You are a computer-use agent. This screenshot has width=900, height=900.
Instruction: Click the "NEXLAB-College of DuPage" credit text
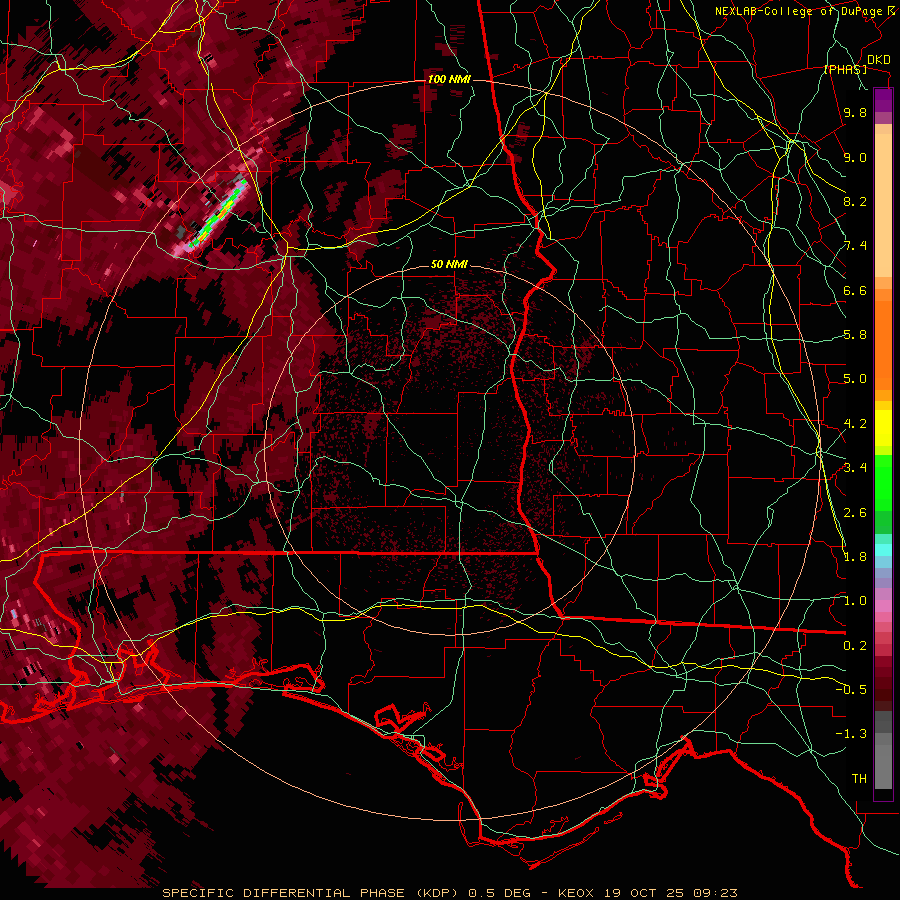click(800, 11)
